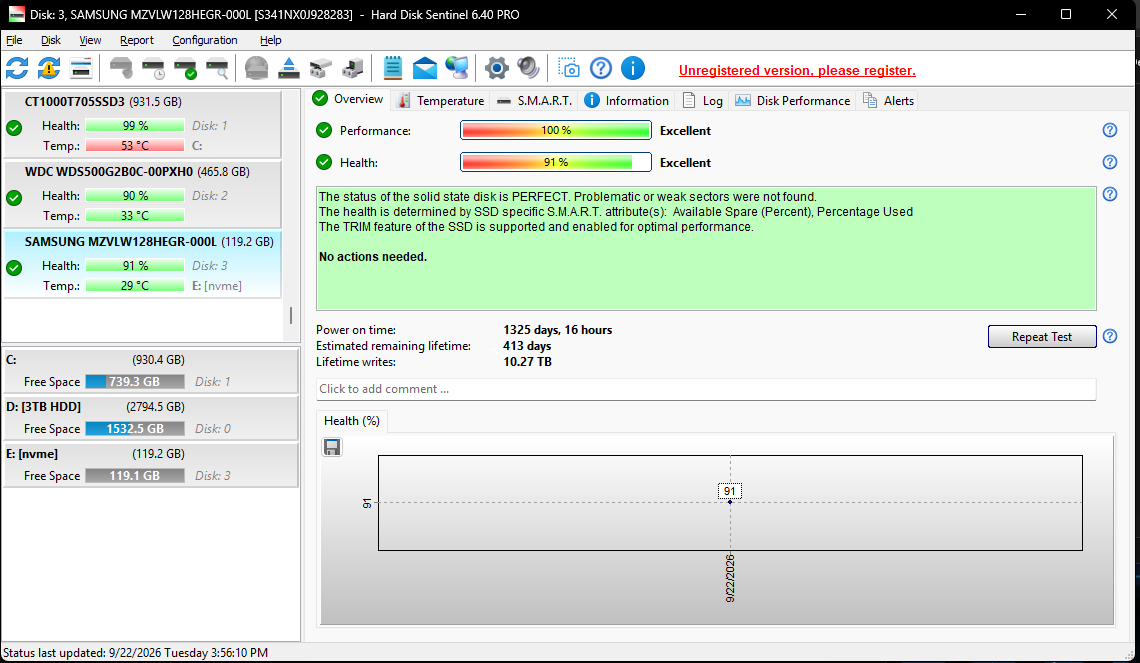Open the View menu
The image size is (1140, 663).
tap(90, 40)
